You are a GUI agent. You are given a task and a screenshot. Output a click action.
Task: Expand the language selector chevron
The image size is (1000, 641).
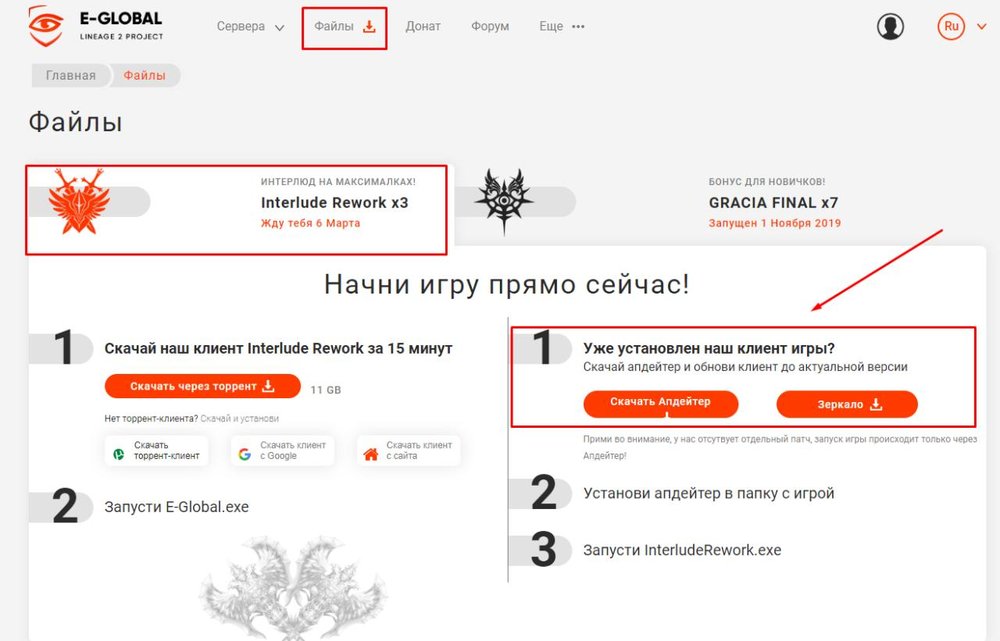tap(982, 27)
